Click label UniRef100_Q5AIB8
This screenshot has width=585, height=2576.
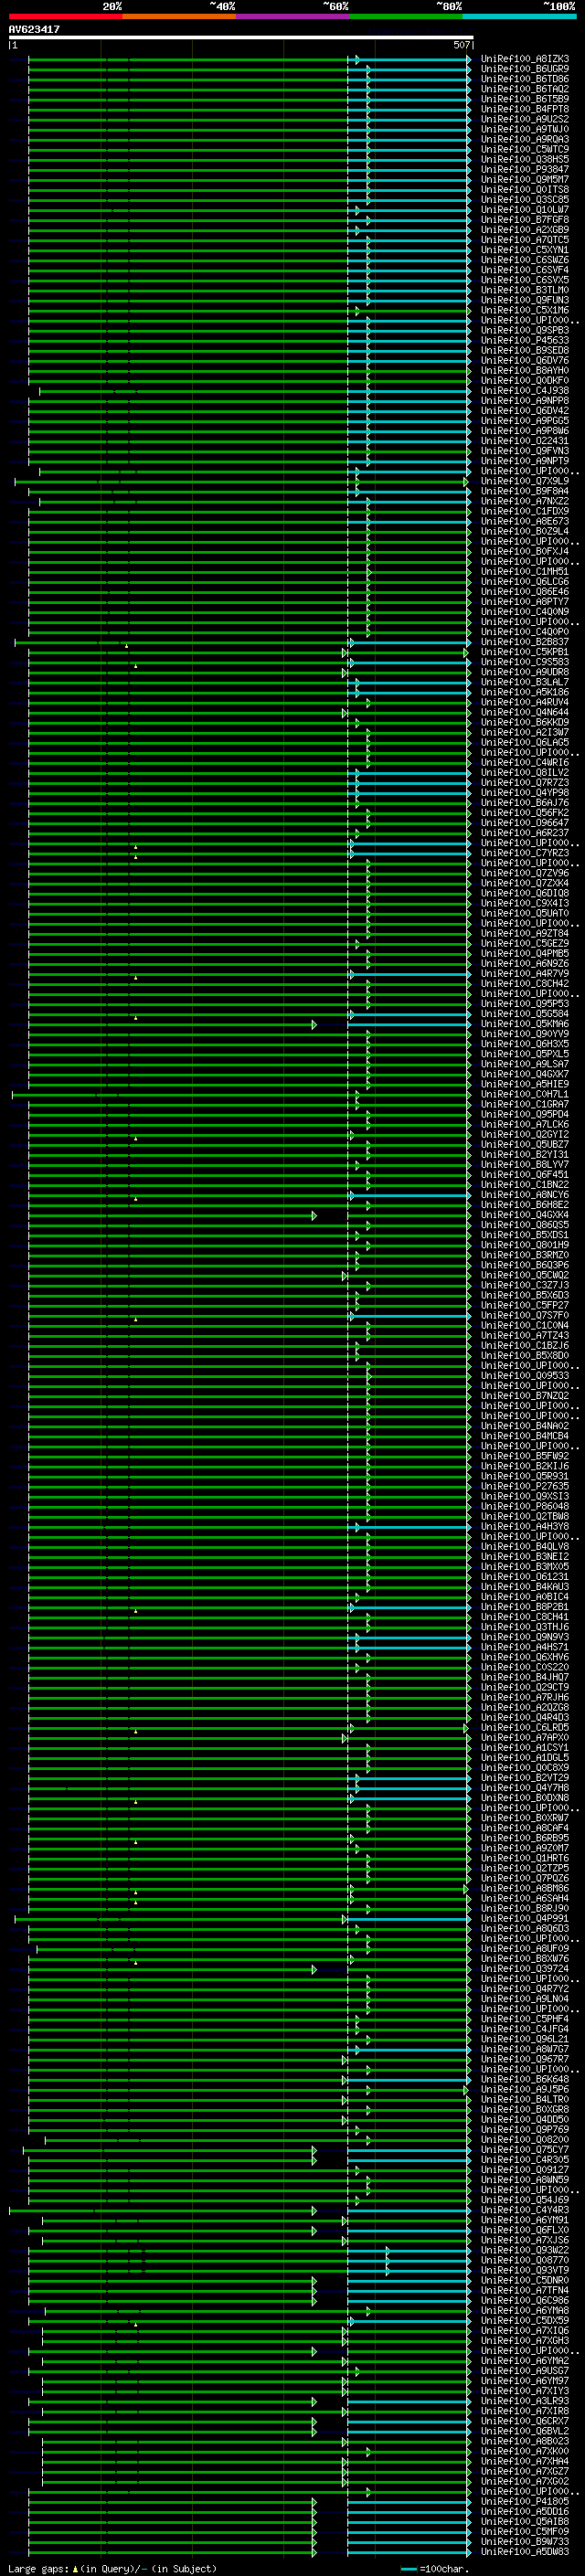[x=525, y=2522]
